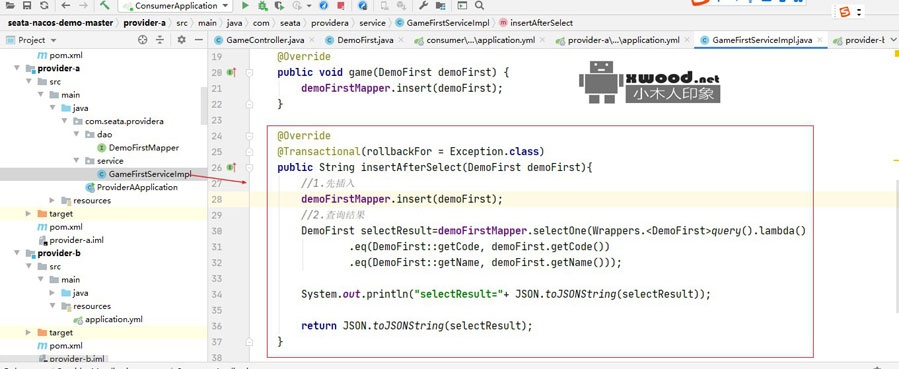Image resolution: width=899 pixels, height=369 pixels.
Task: Navigate forward with the right arrow
Action: click(83, 6)
